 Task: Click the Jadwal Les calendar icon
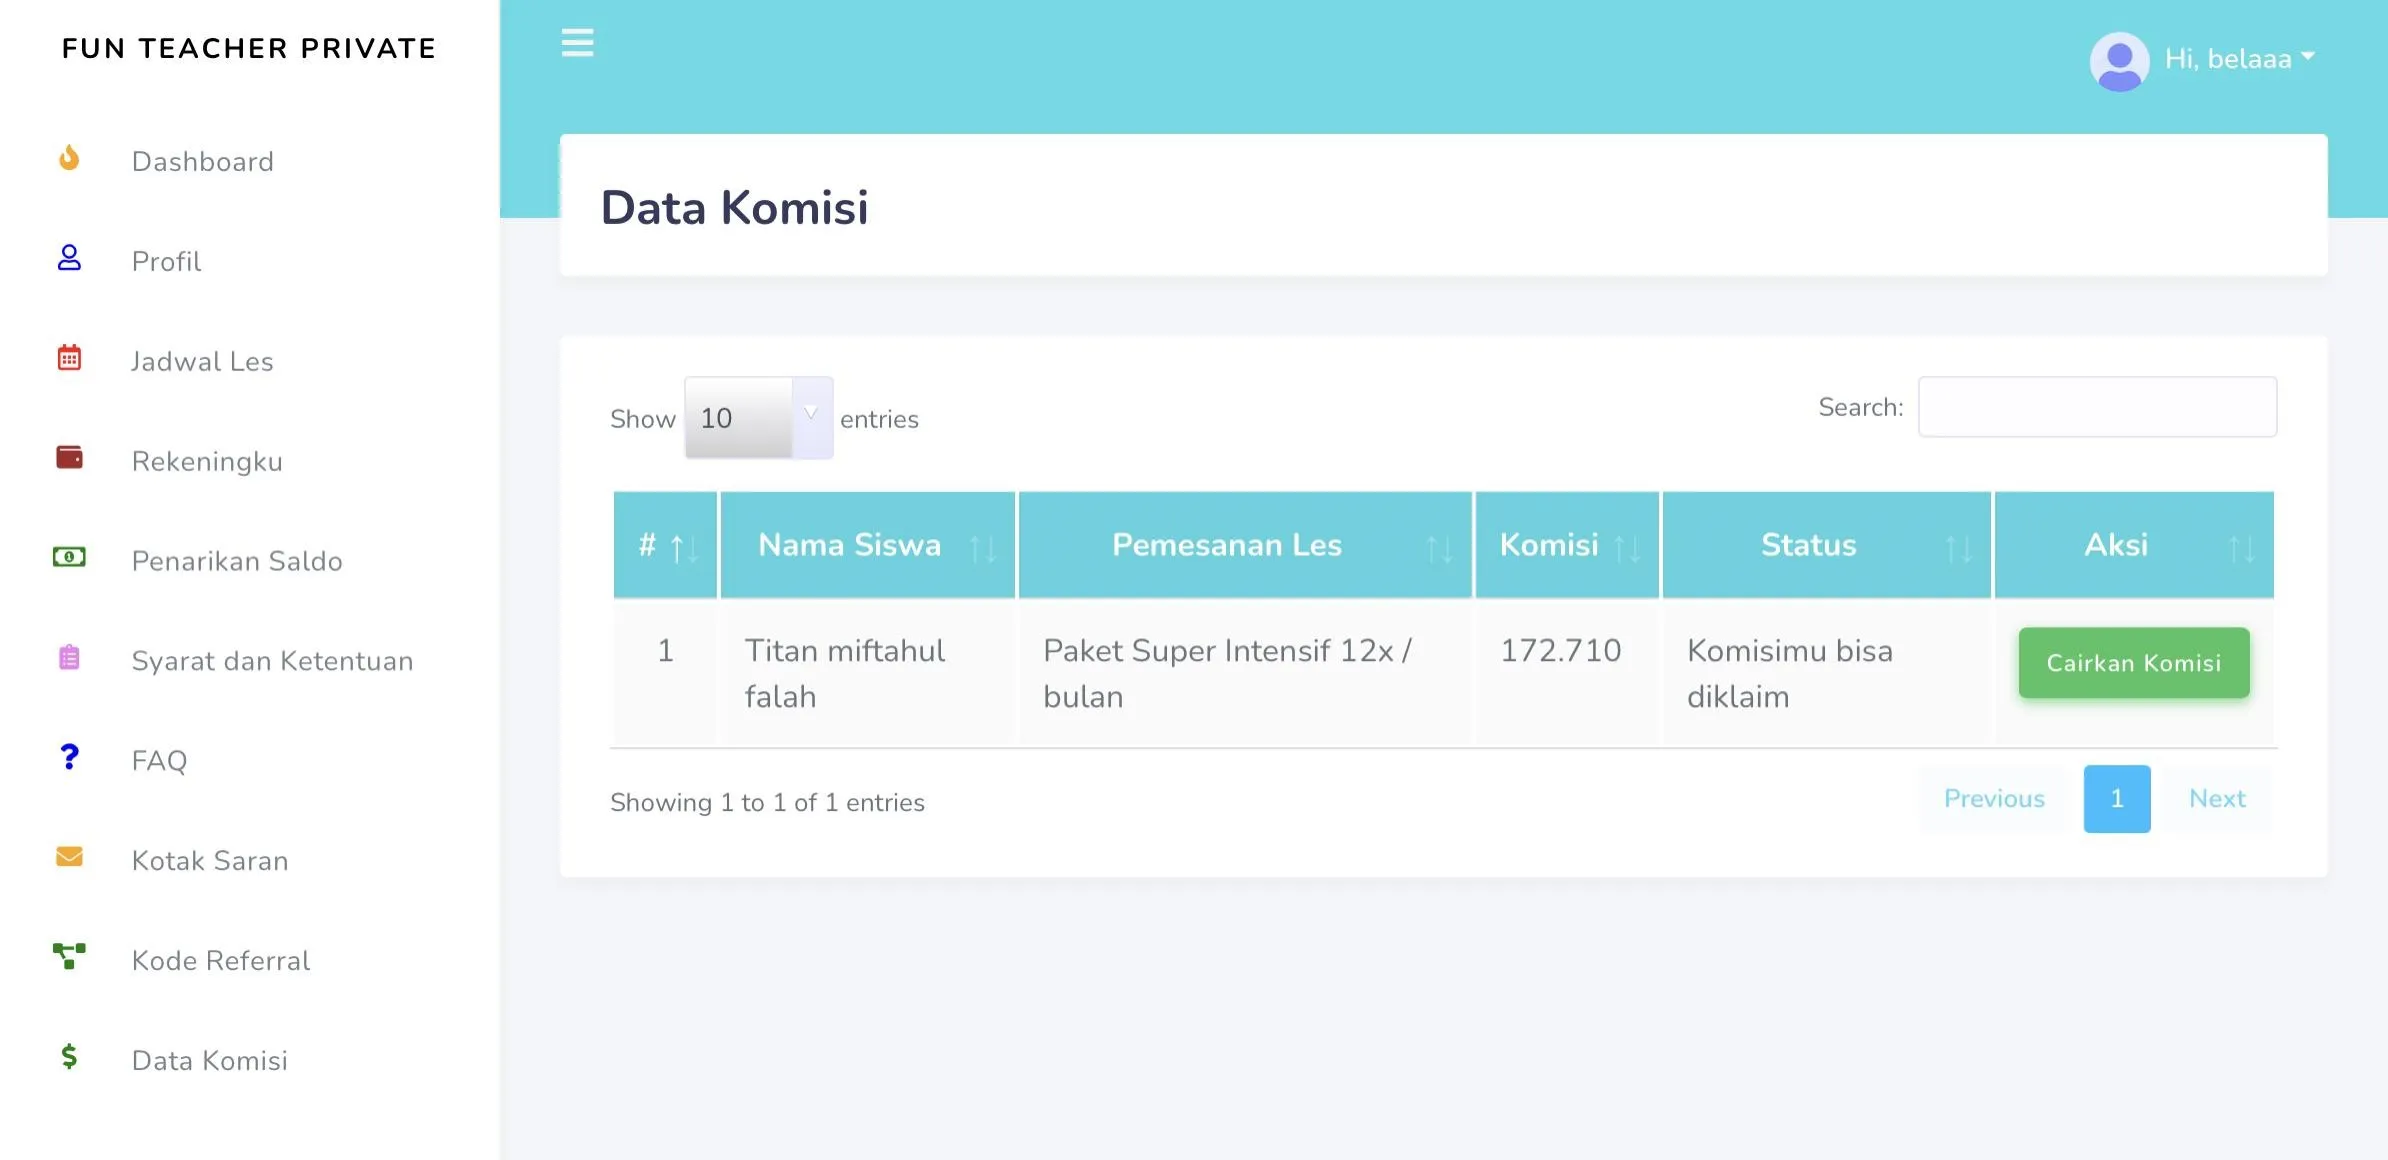pyautogui.click(x=69, y=358)
